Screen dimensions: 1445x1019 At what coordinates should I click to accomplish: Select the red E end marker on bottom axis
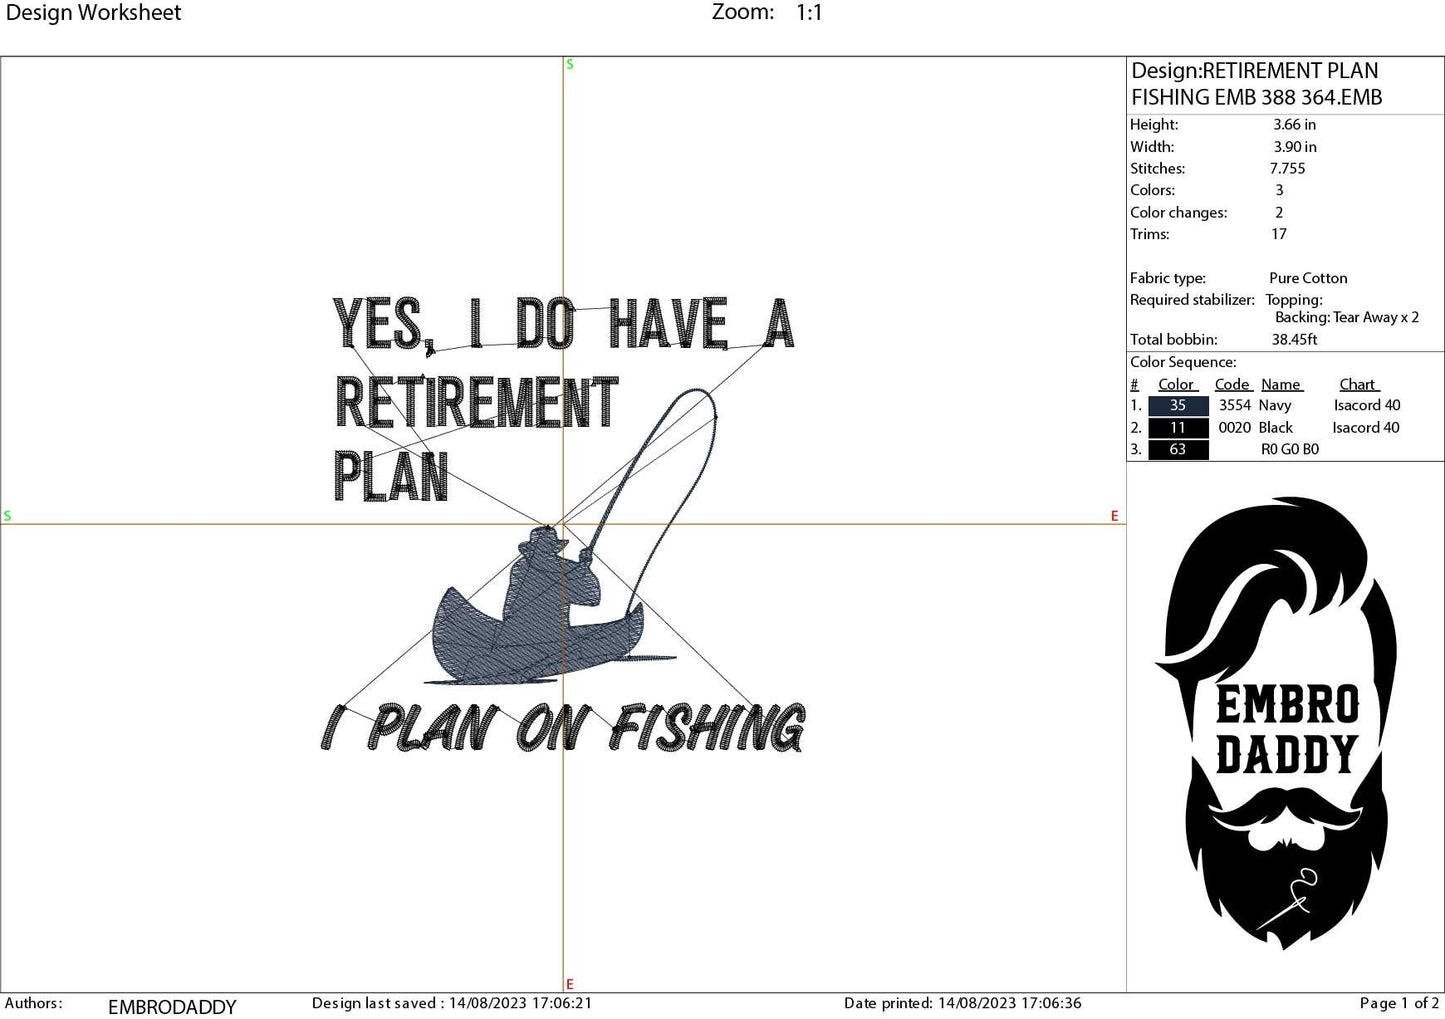tap(569, 982)
